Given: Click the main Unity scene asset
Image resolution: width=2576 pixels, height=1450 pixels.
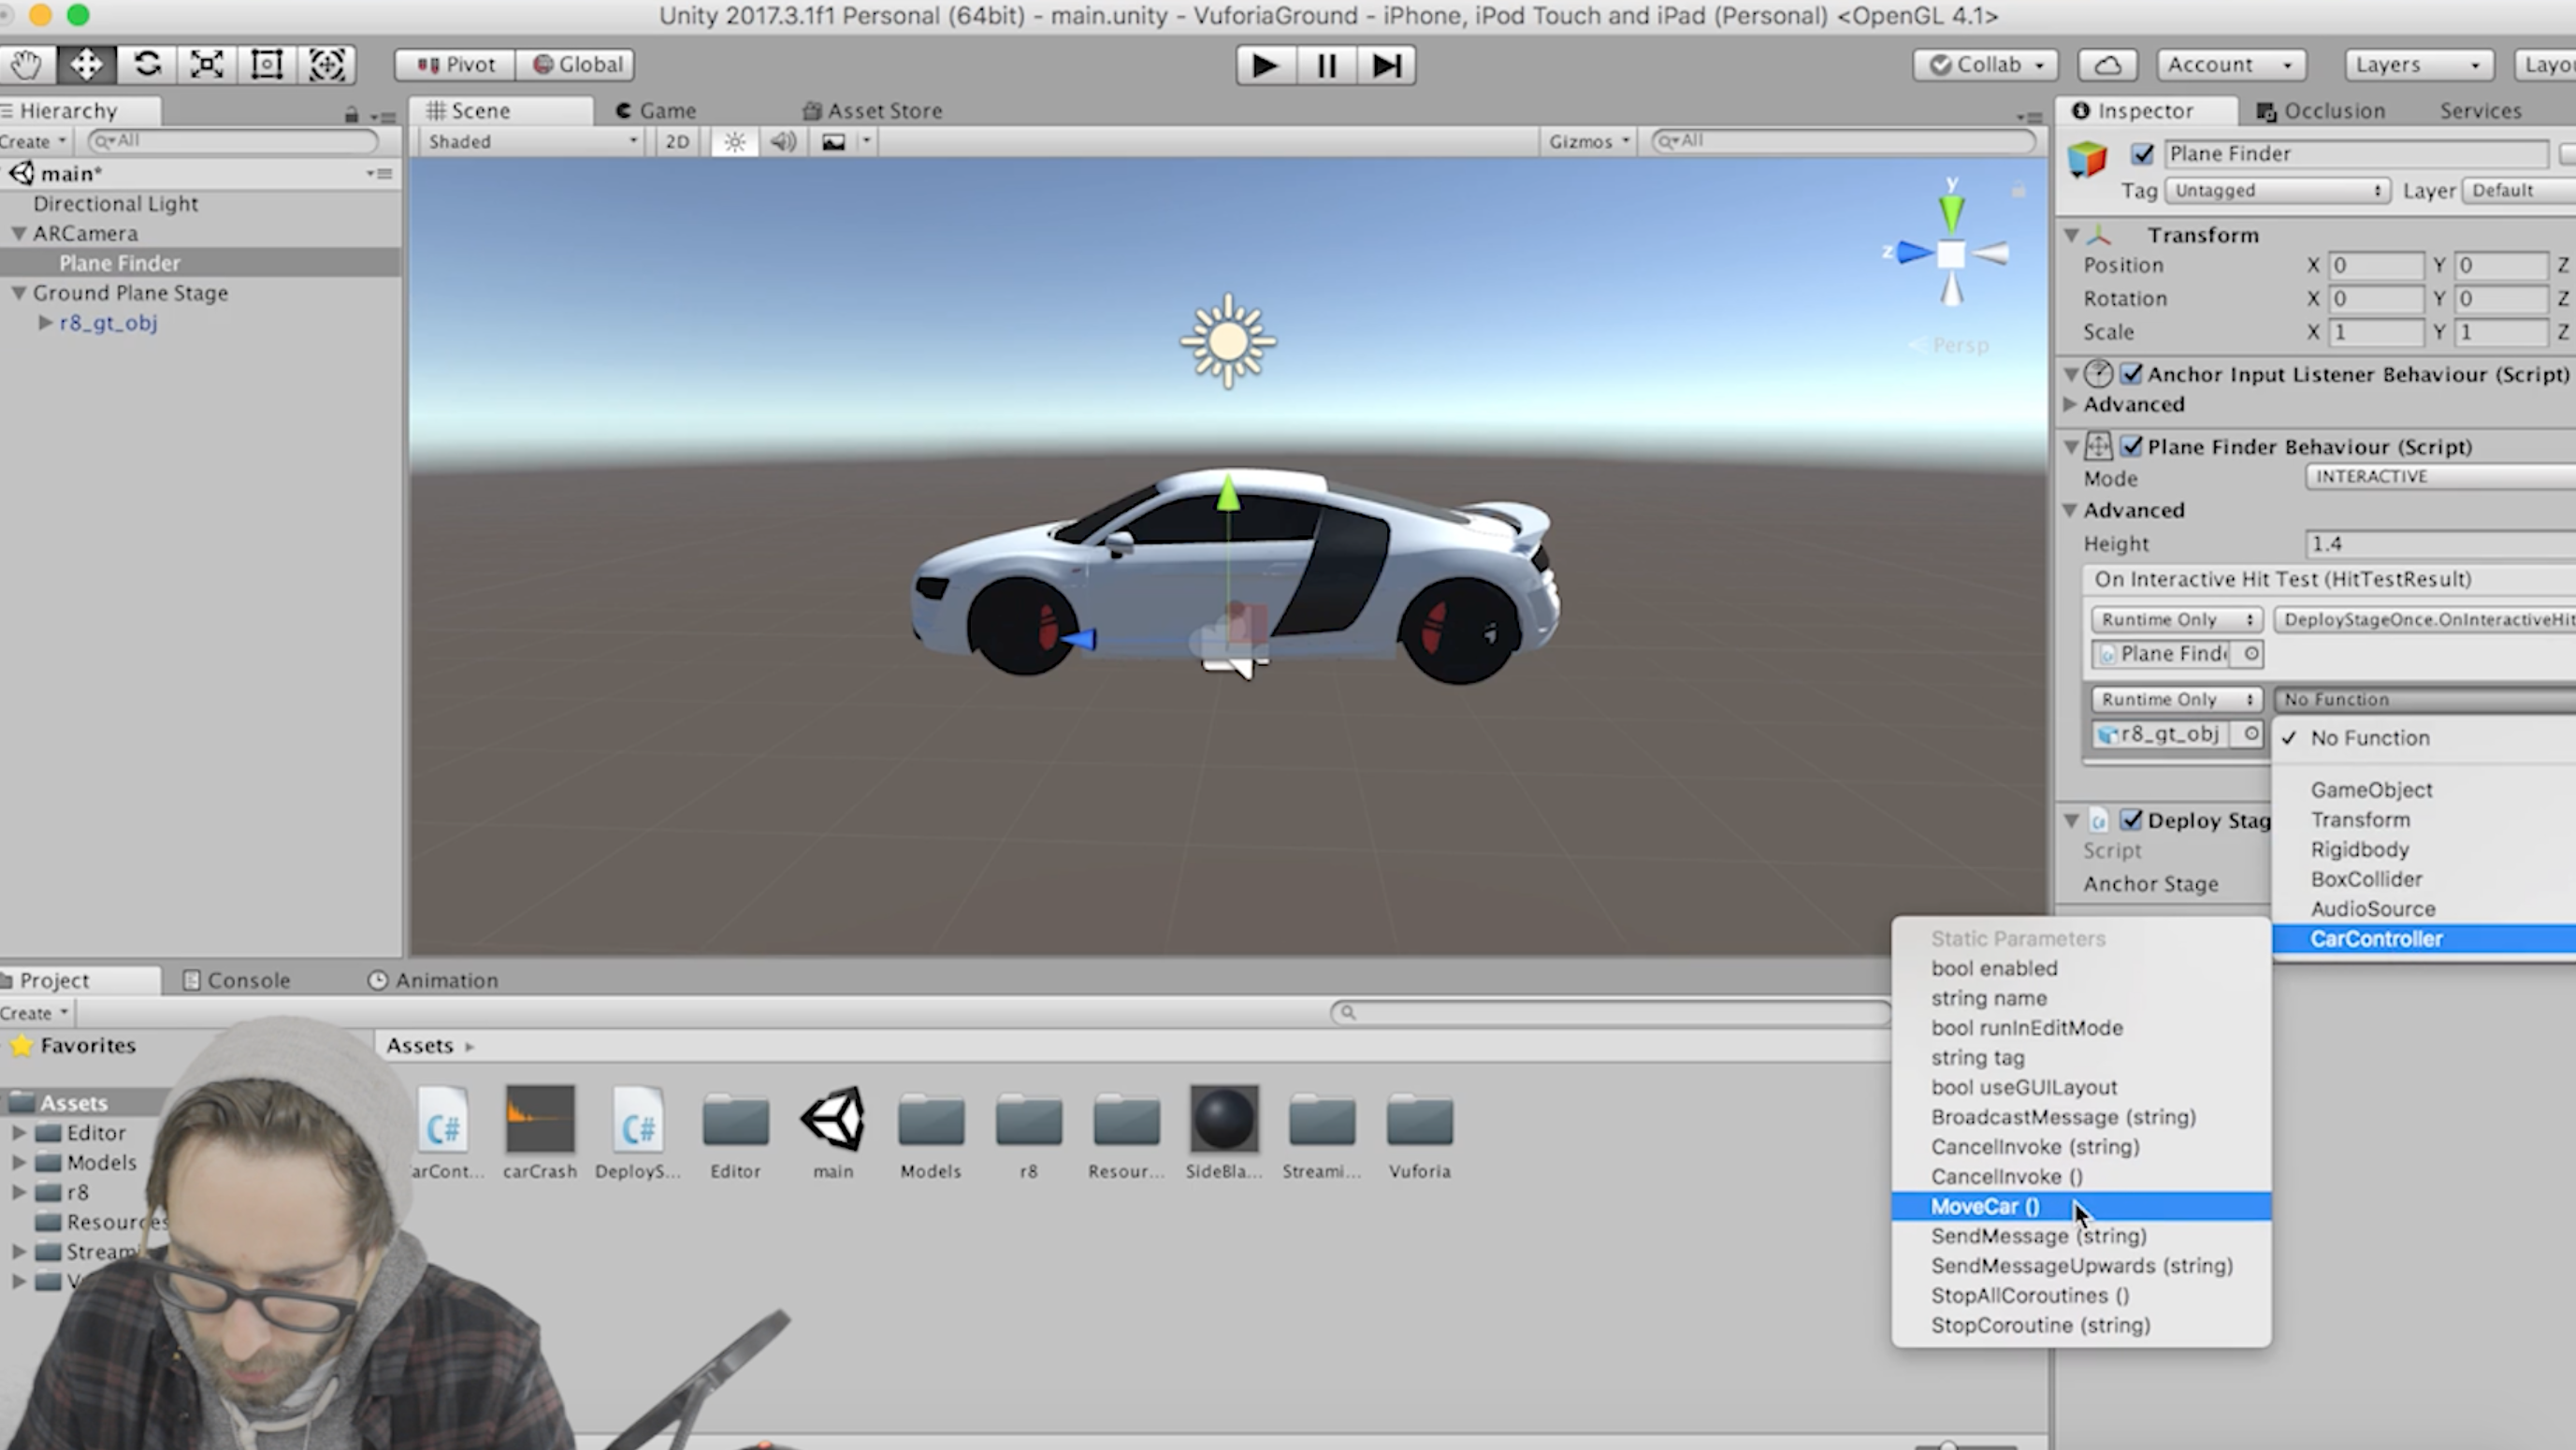Looking at the screenshot, I should pos(833,1132).
